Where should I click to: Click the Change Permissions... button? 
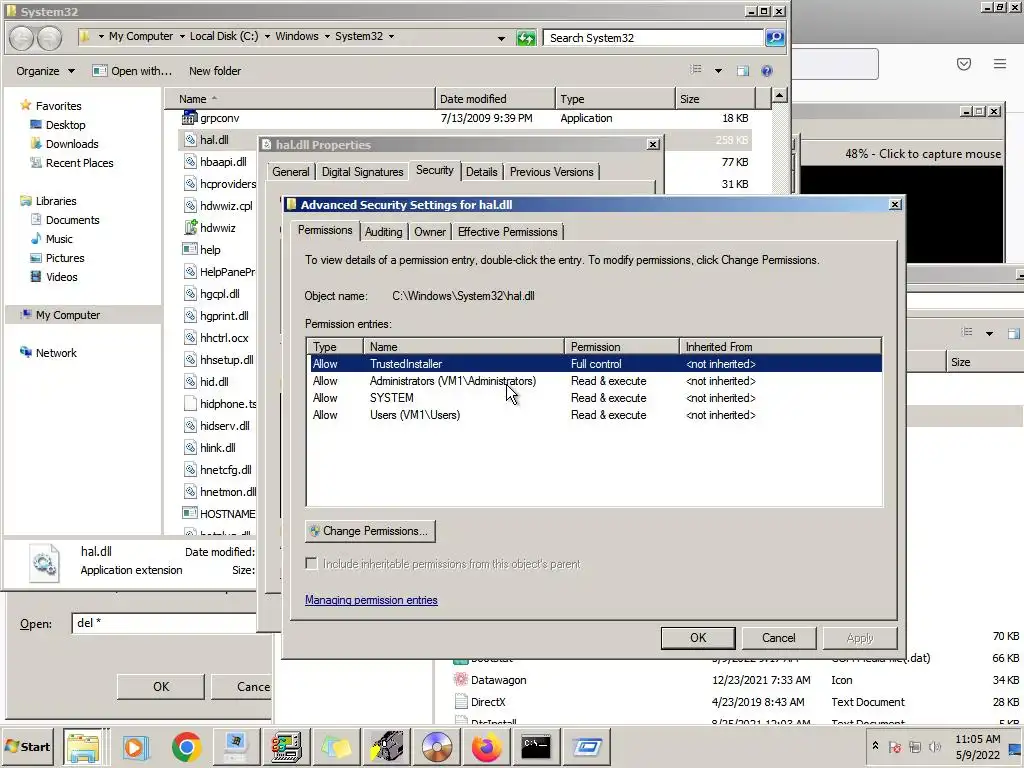coord(370,531)
